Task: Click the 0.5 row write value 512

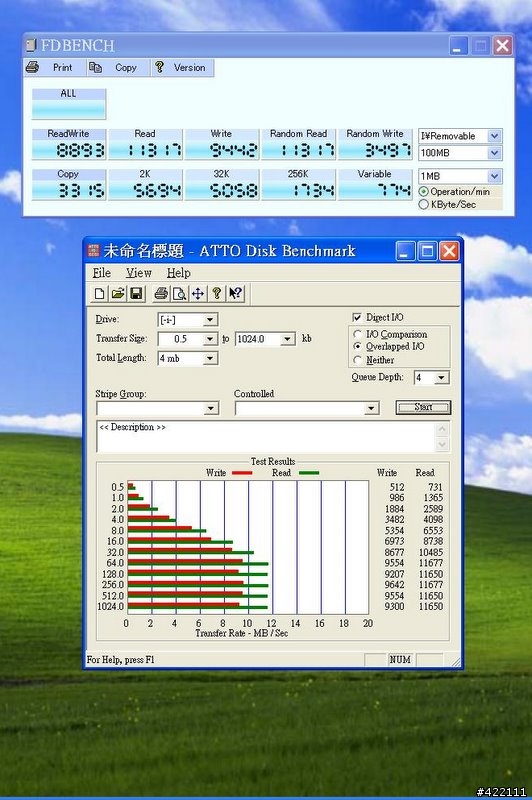Action: point(396,487)
